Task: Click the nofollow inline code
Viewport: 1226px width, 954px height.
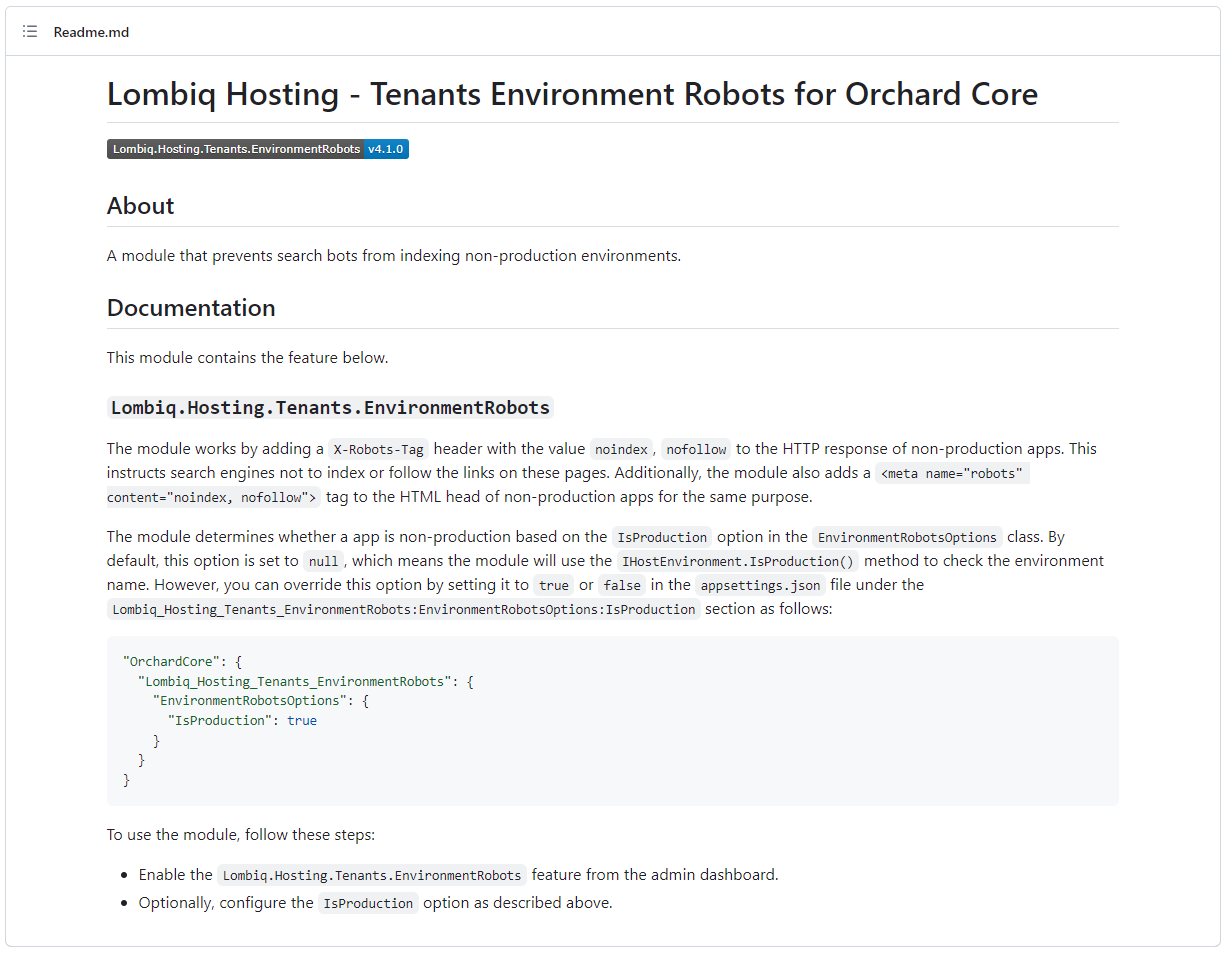Action: pos(695,449)
